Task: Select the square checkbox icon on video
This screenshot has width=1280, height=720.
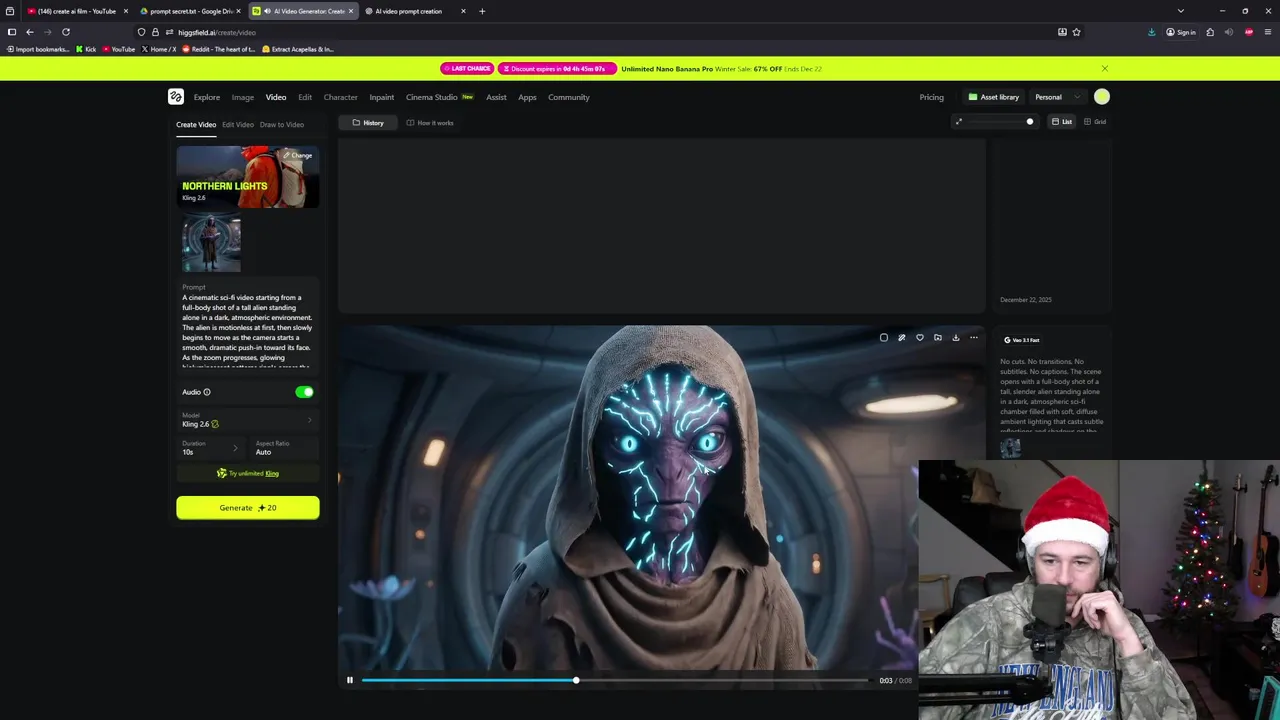Action: (883, 338)
